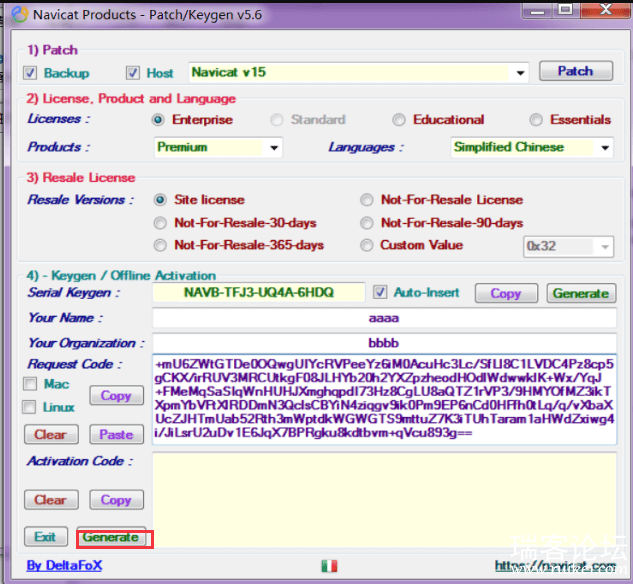Clear the Request Code
Screen dimensions: 633x584
(x=51, y=434)
